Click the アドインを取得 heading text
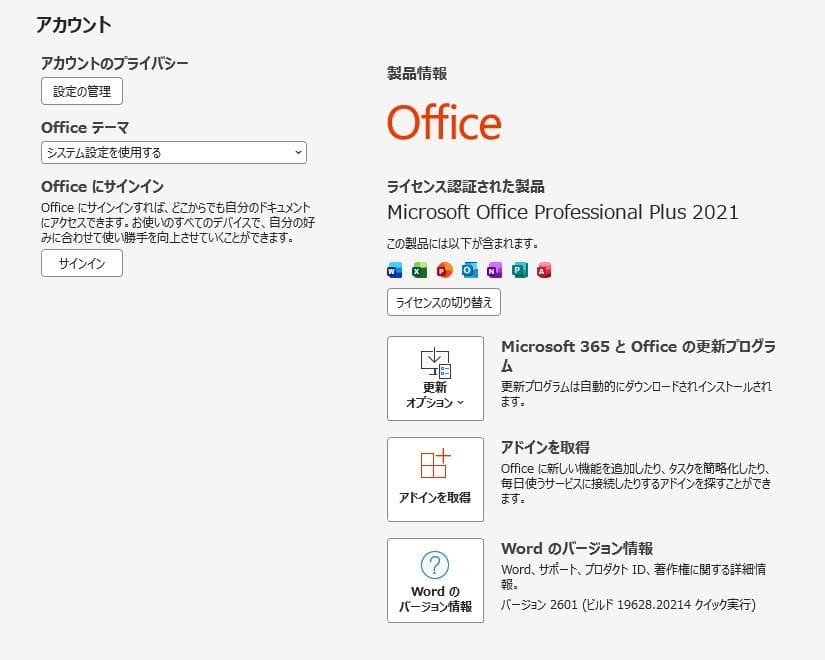 coord(545,447)
